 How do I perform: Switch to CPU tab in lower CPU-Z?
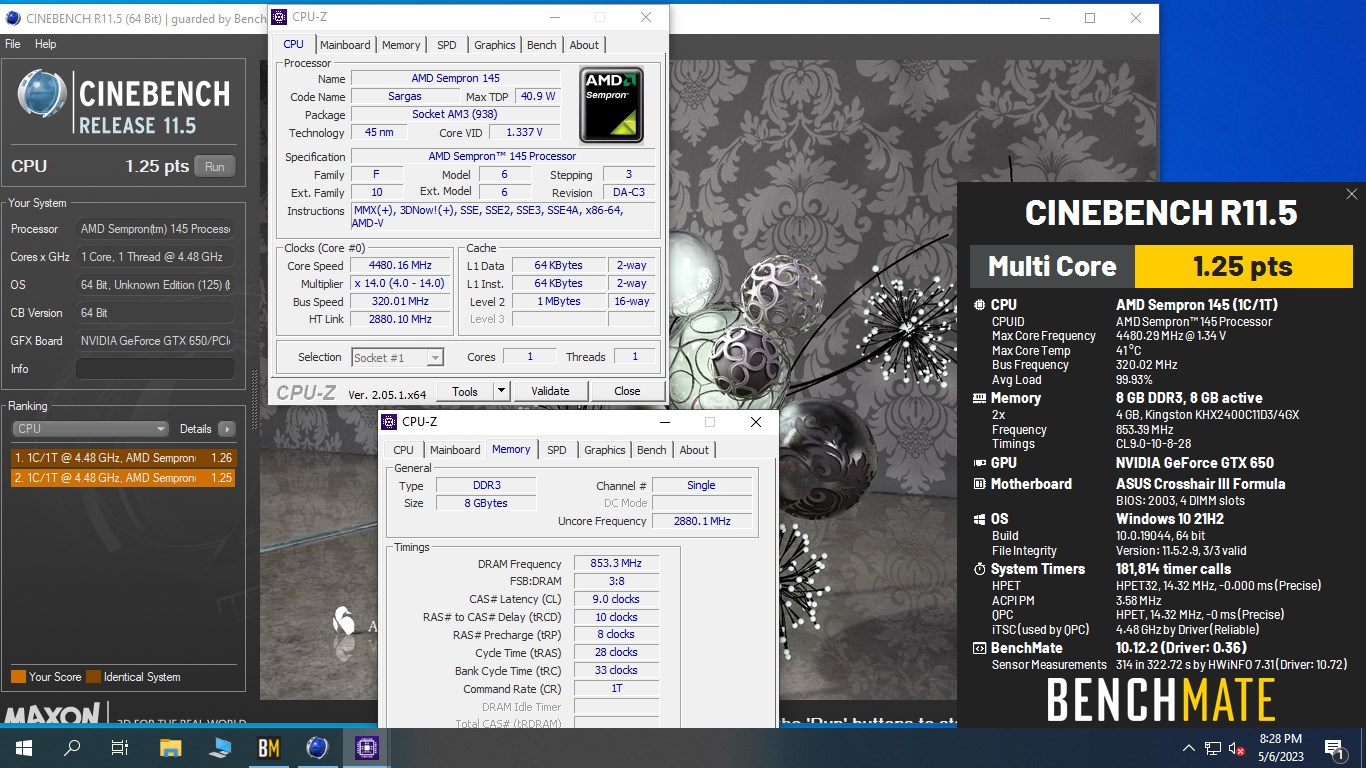click(x=403, y=450)
